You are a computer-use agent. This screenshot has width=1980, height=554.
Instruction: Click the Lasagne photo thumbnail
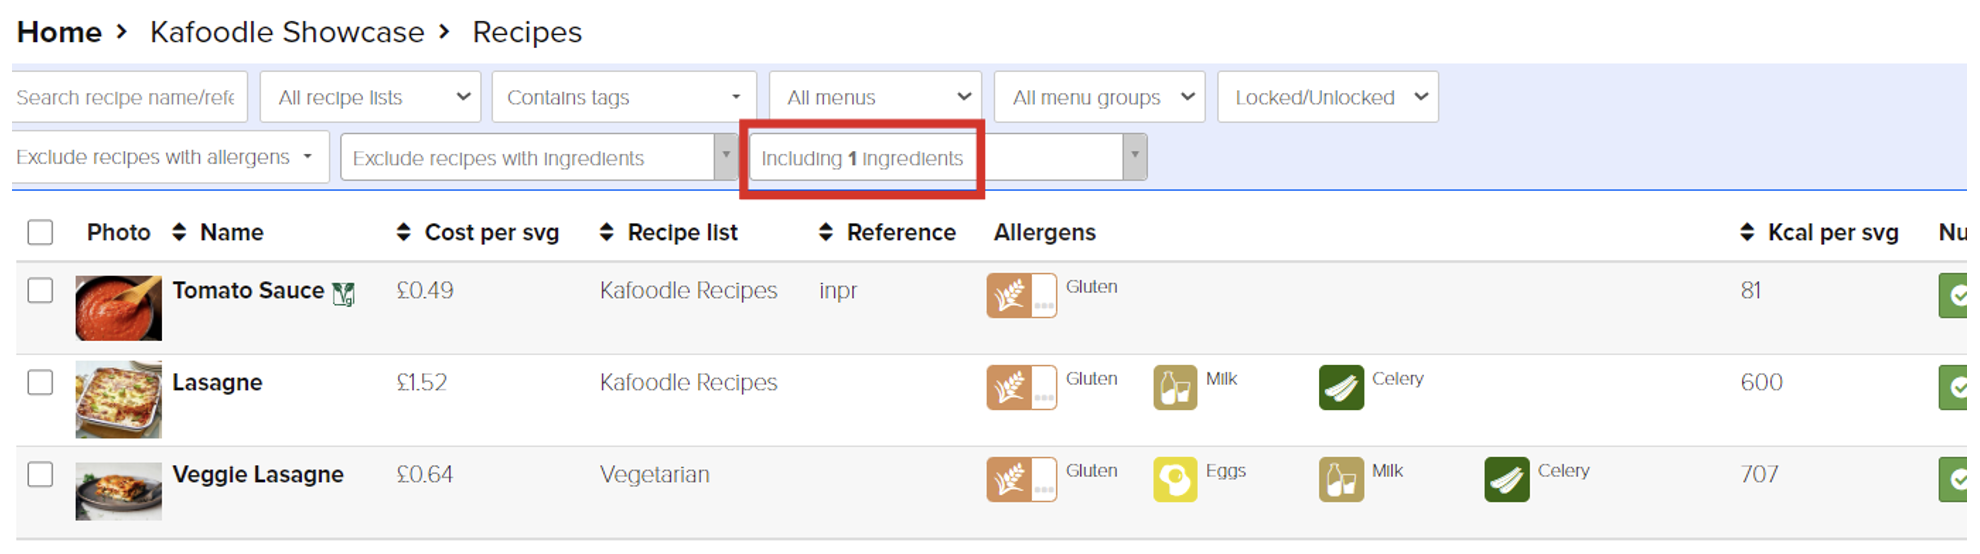[118, 400]
